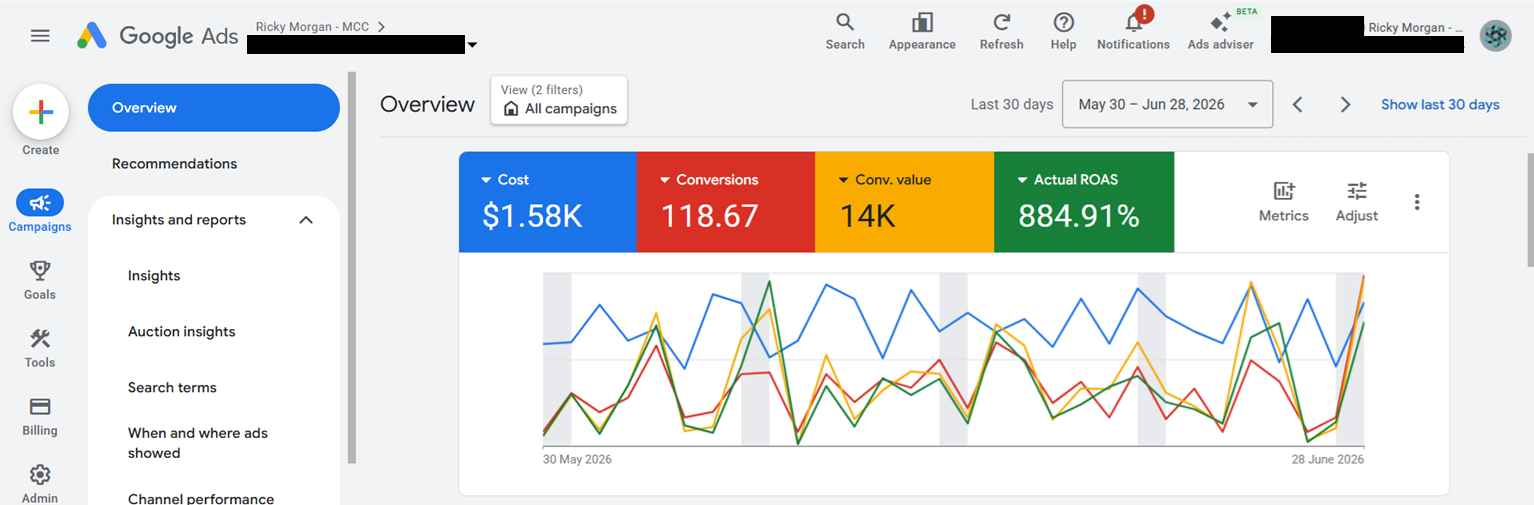Open the Insights page

pyautogui.click(x=154, y=276)
